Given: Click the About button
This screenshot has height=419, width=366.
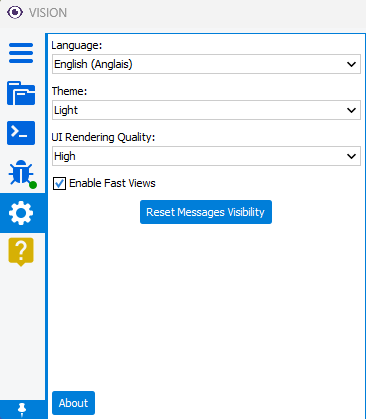Looking at the screenshot, I should tap(73, 403).
